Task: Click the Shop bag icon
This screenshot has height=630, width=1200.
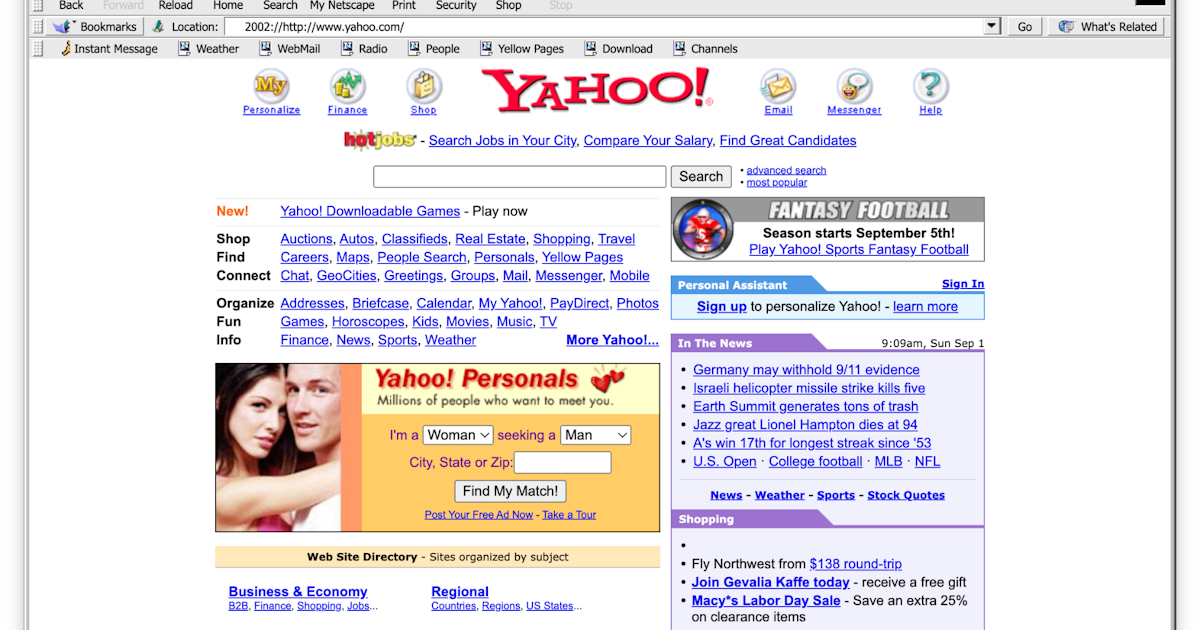Action: (424, 86)
